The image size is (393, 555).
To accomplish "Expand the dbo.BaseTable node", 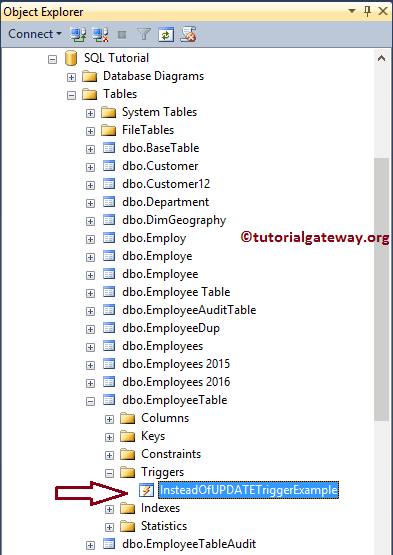I will tap(91, 149).
